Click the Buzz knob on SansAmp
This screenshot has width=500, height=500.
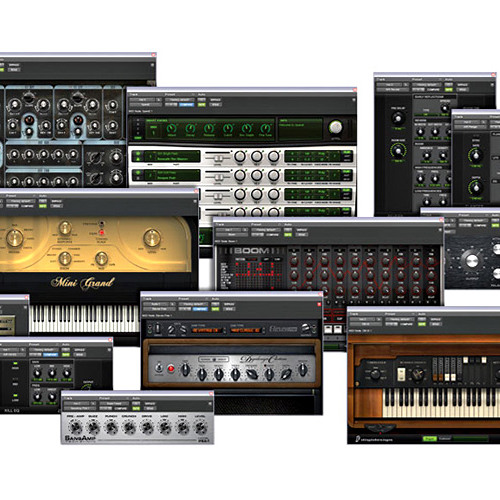point(93,427)
